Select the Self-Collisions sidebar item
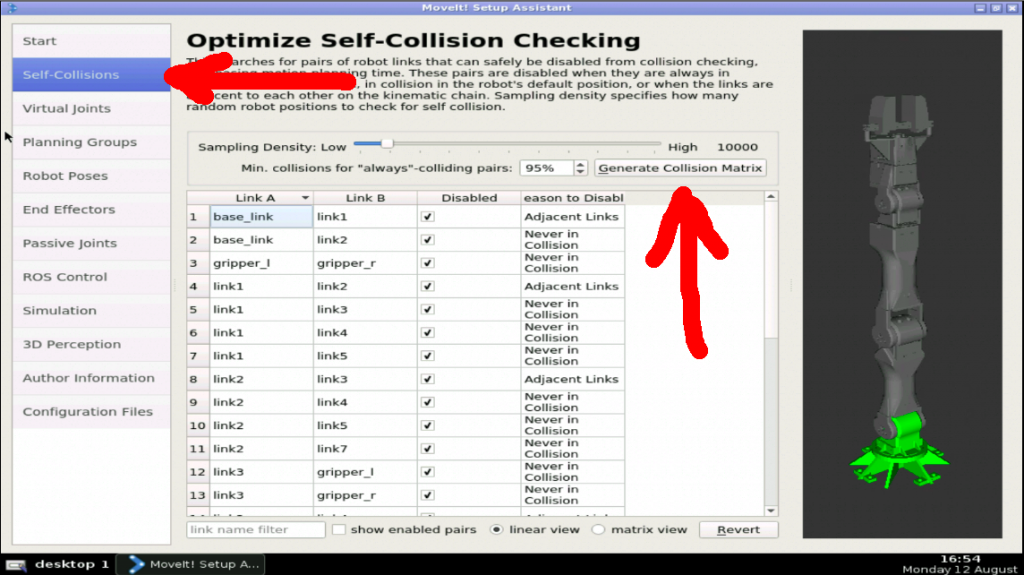This screenshot has height=575, width=1024. [x=91, y=74]
